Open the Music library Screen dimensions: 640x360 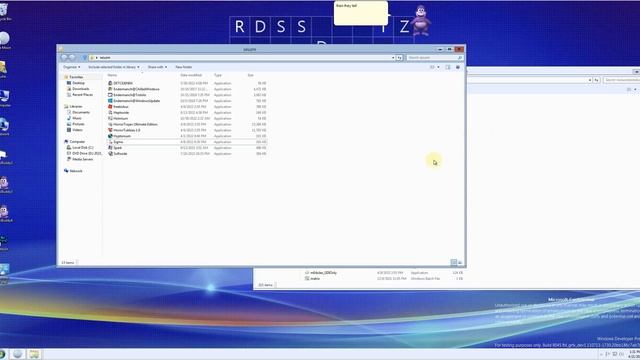pos(77,118)
